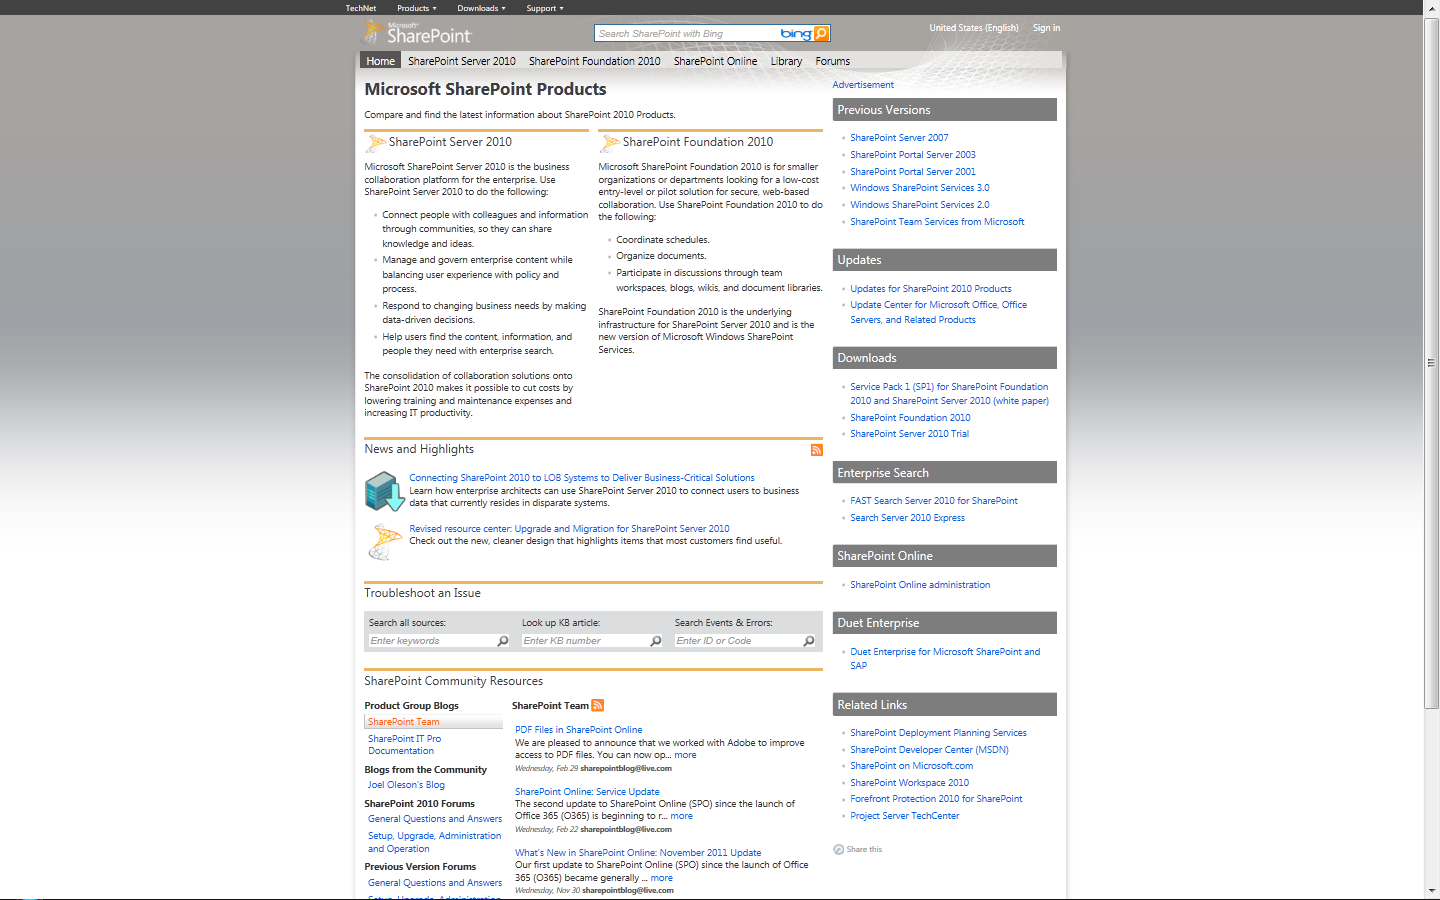Image resolution: width=1440 pixels, height=900 pixels.
Task: Open SharePoint Online: Service Update post
Action: click(x=587, y=792)
